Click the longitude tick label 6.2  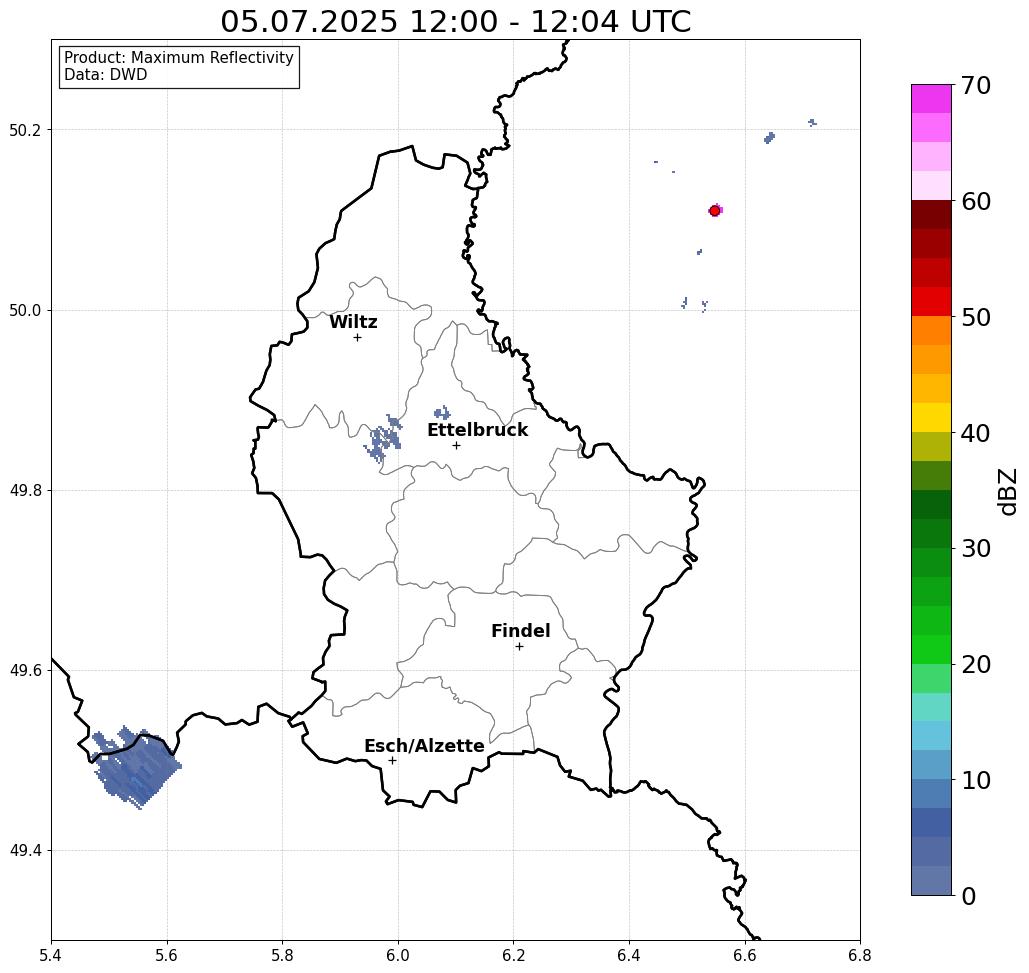[x=514, y=955]
